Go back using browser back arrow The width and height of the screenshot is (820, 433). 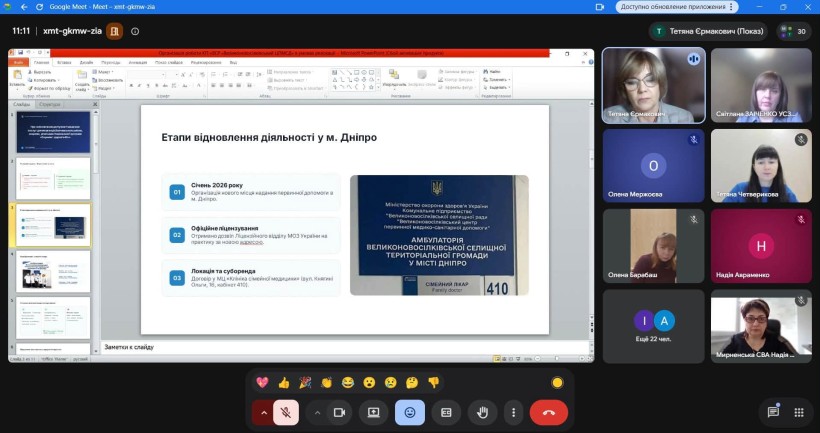[x=24, y=7]
